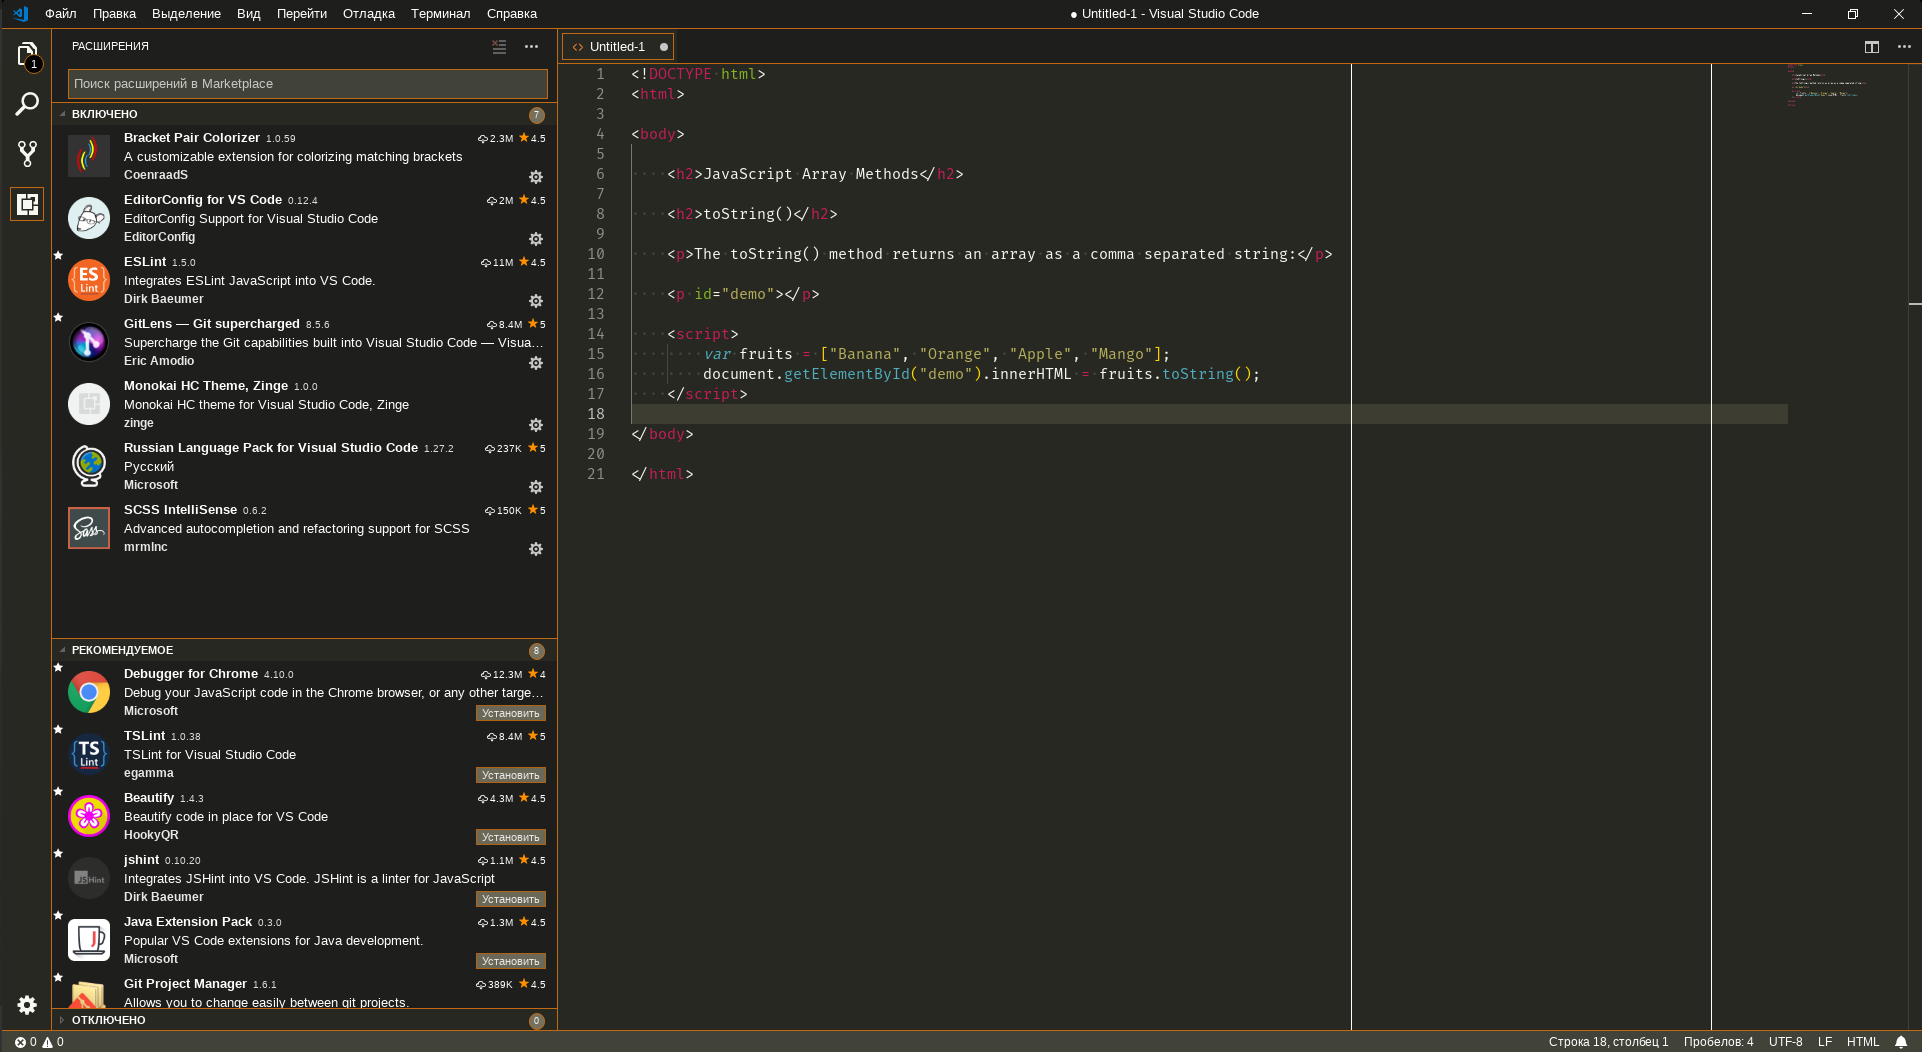The height and width of the screenshot is (1052, 1922).
Task: Open Bracket Pair Colorizer manage gear
Action: pyautogui.click(x=536, y=177)
